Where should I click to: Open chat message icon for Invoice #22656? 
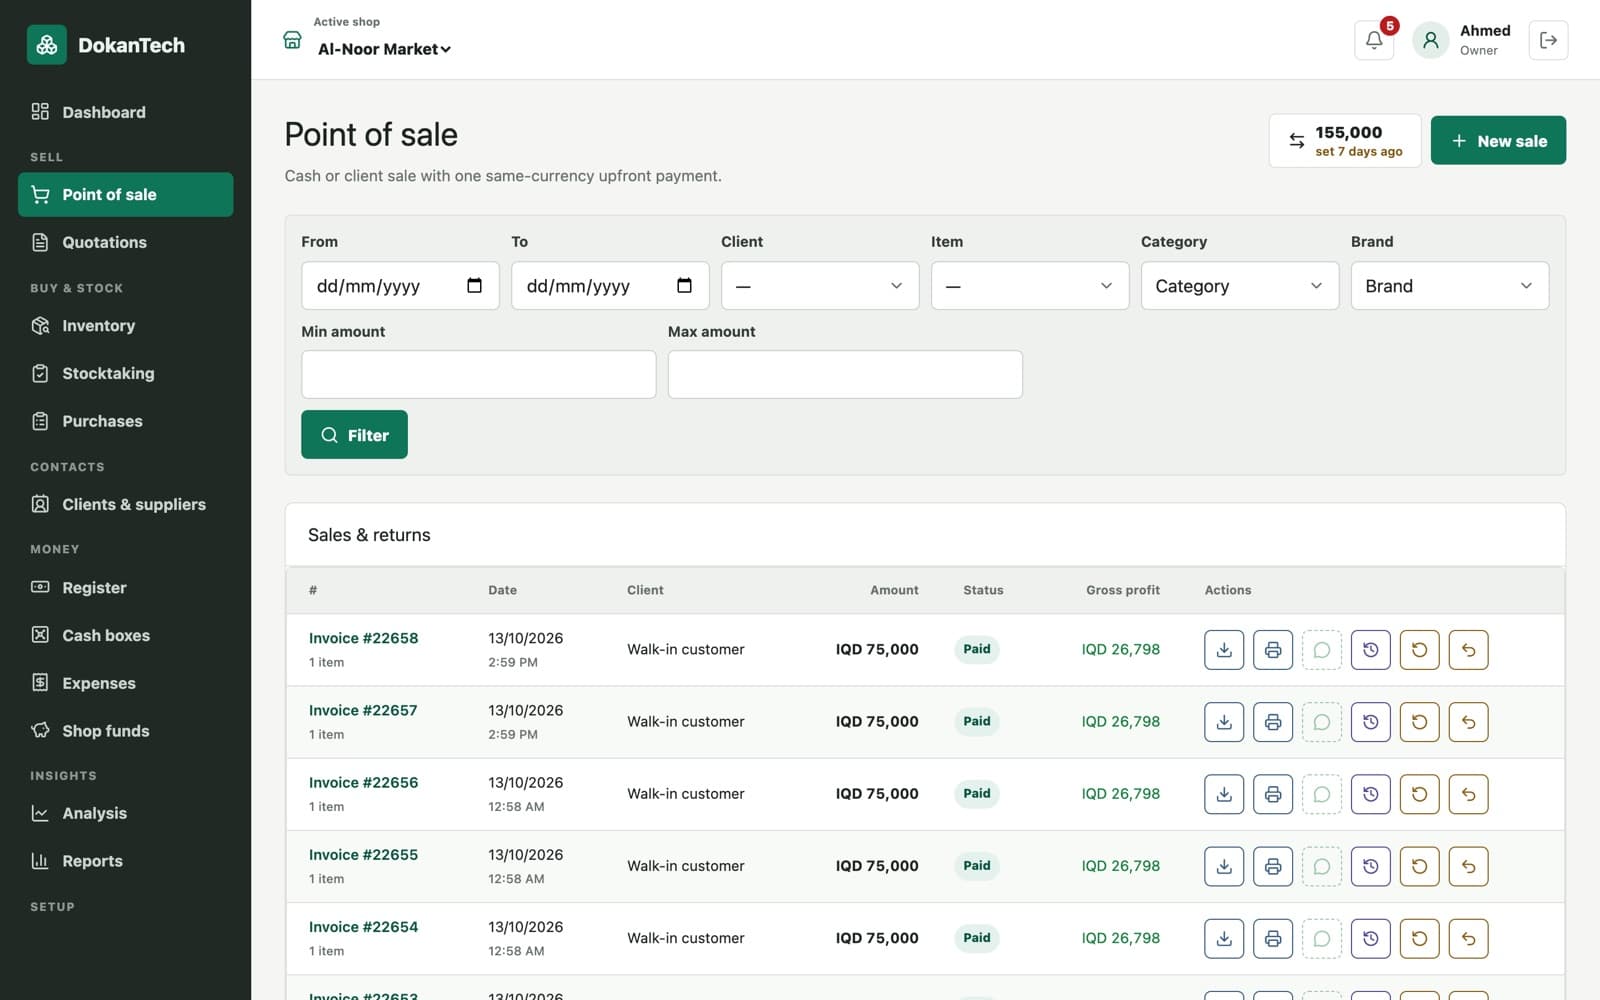click(1322, 794)
